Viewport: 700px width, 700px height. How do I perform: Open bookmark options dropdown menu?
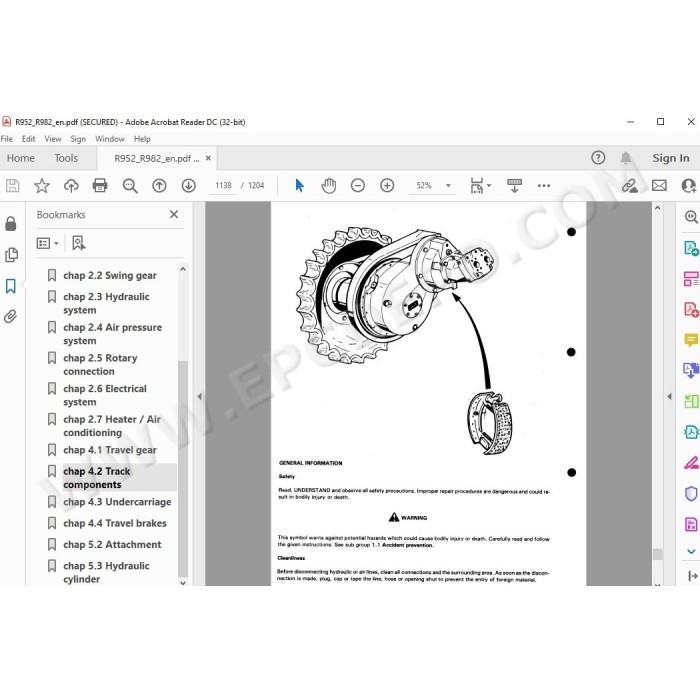pos(47,243)
